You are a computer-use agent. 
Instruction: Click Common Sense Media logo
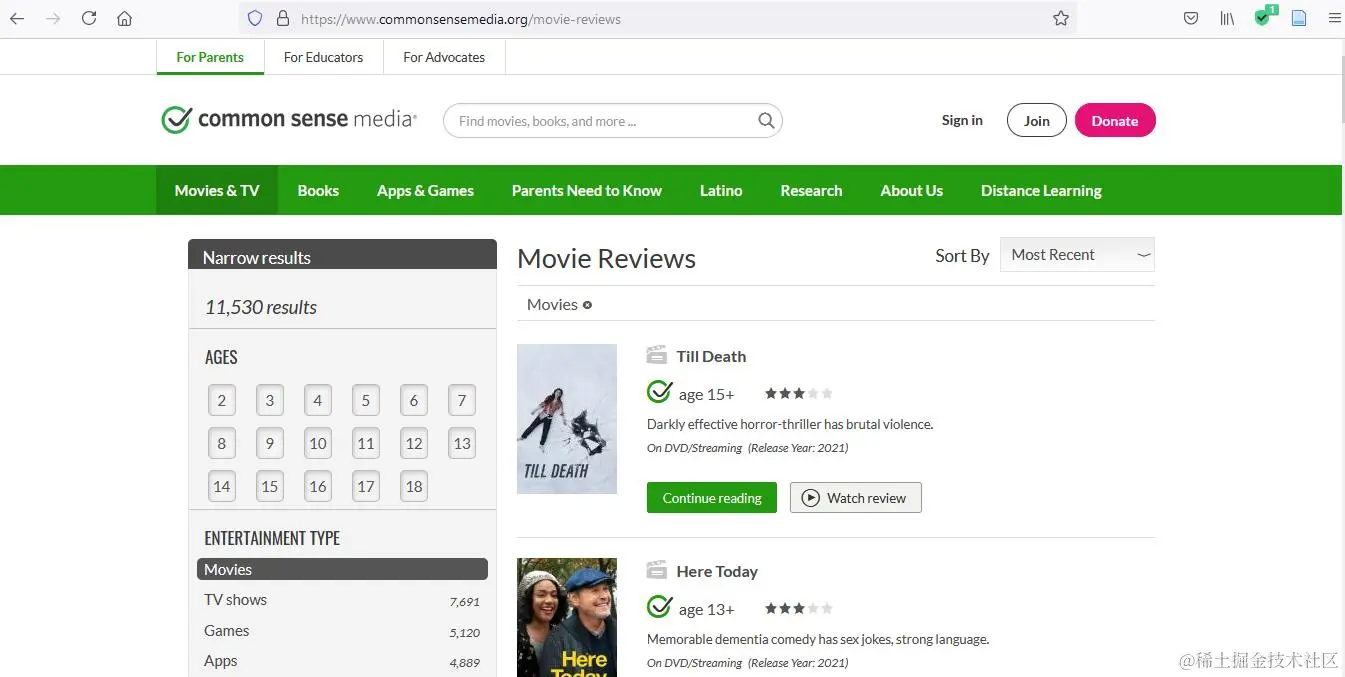pyautogui.click(x=289, y=120)
